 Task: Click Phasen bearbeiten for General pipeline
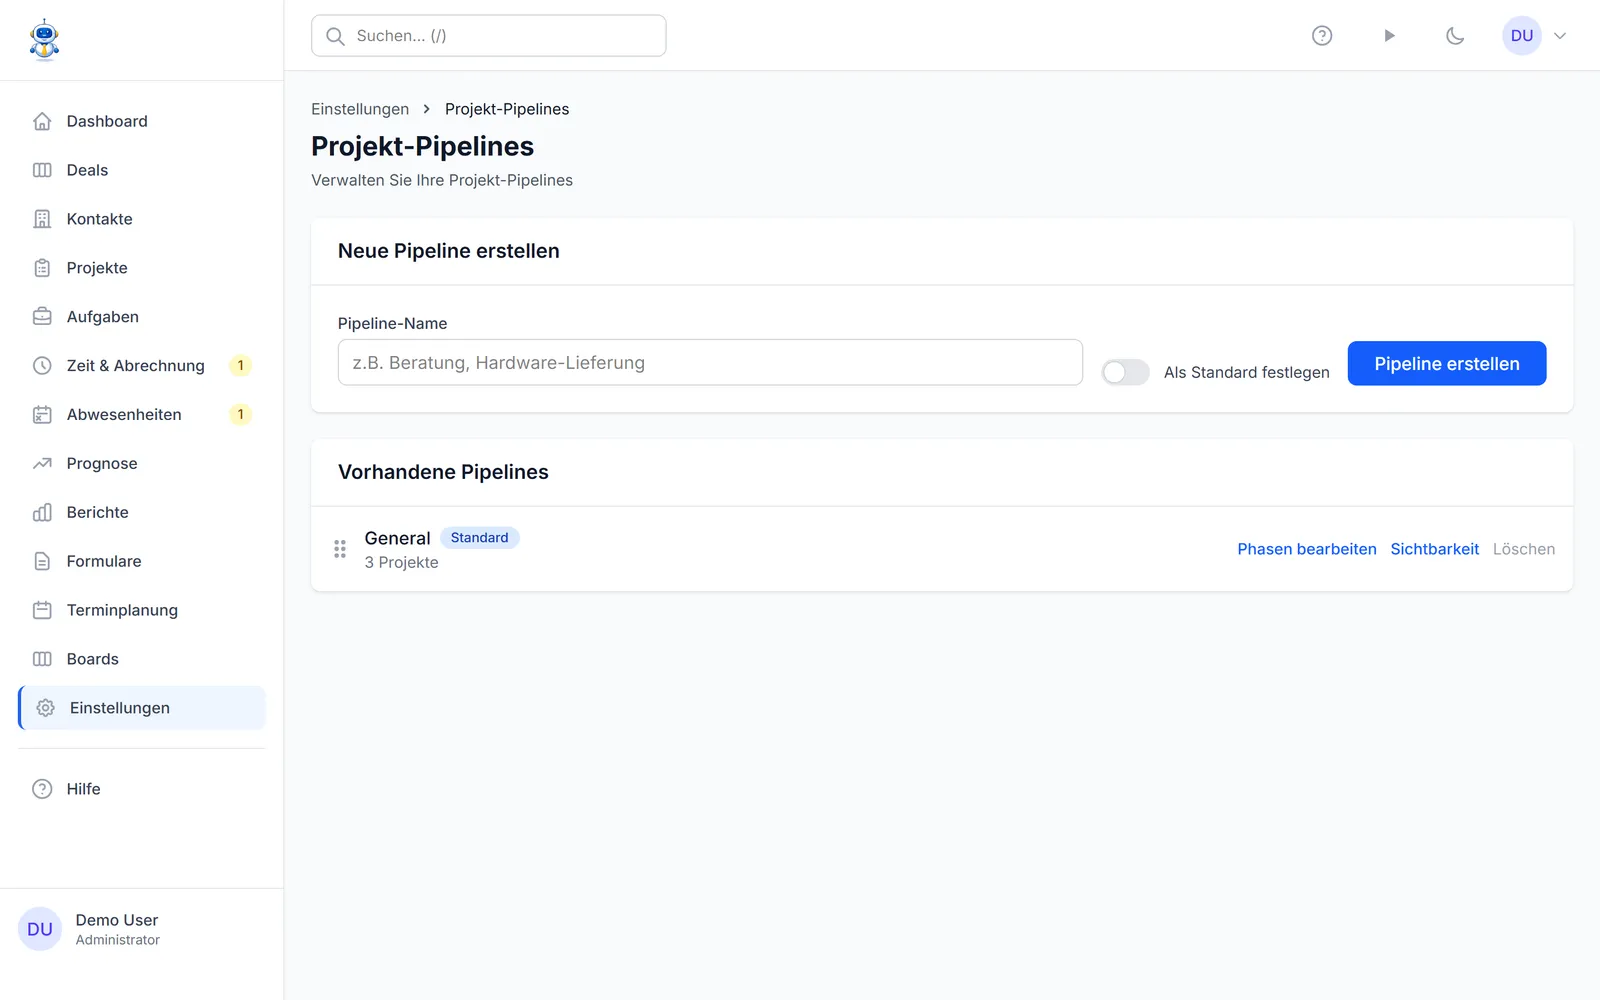click(x=1307, y=549)
